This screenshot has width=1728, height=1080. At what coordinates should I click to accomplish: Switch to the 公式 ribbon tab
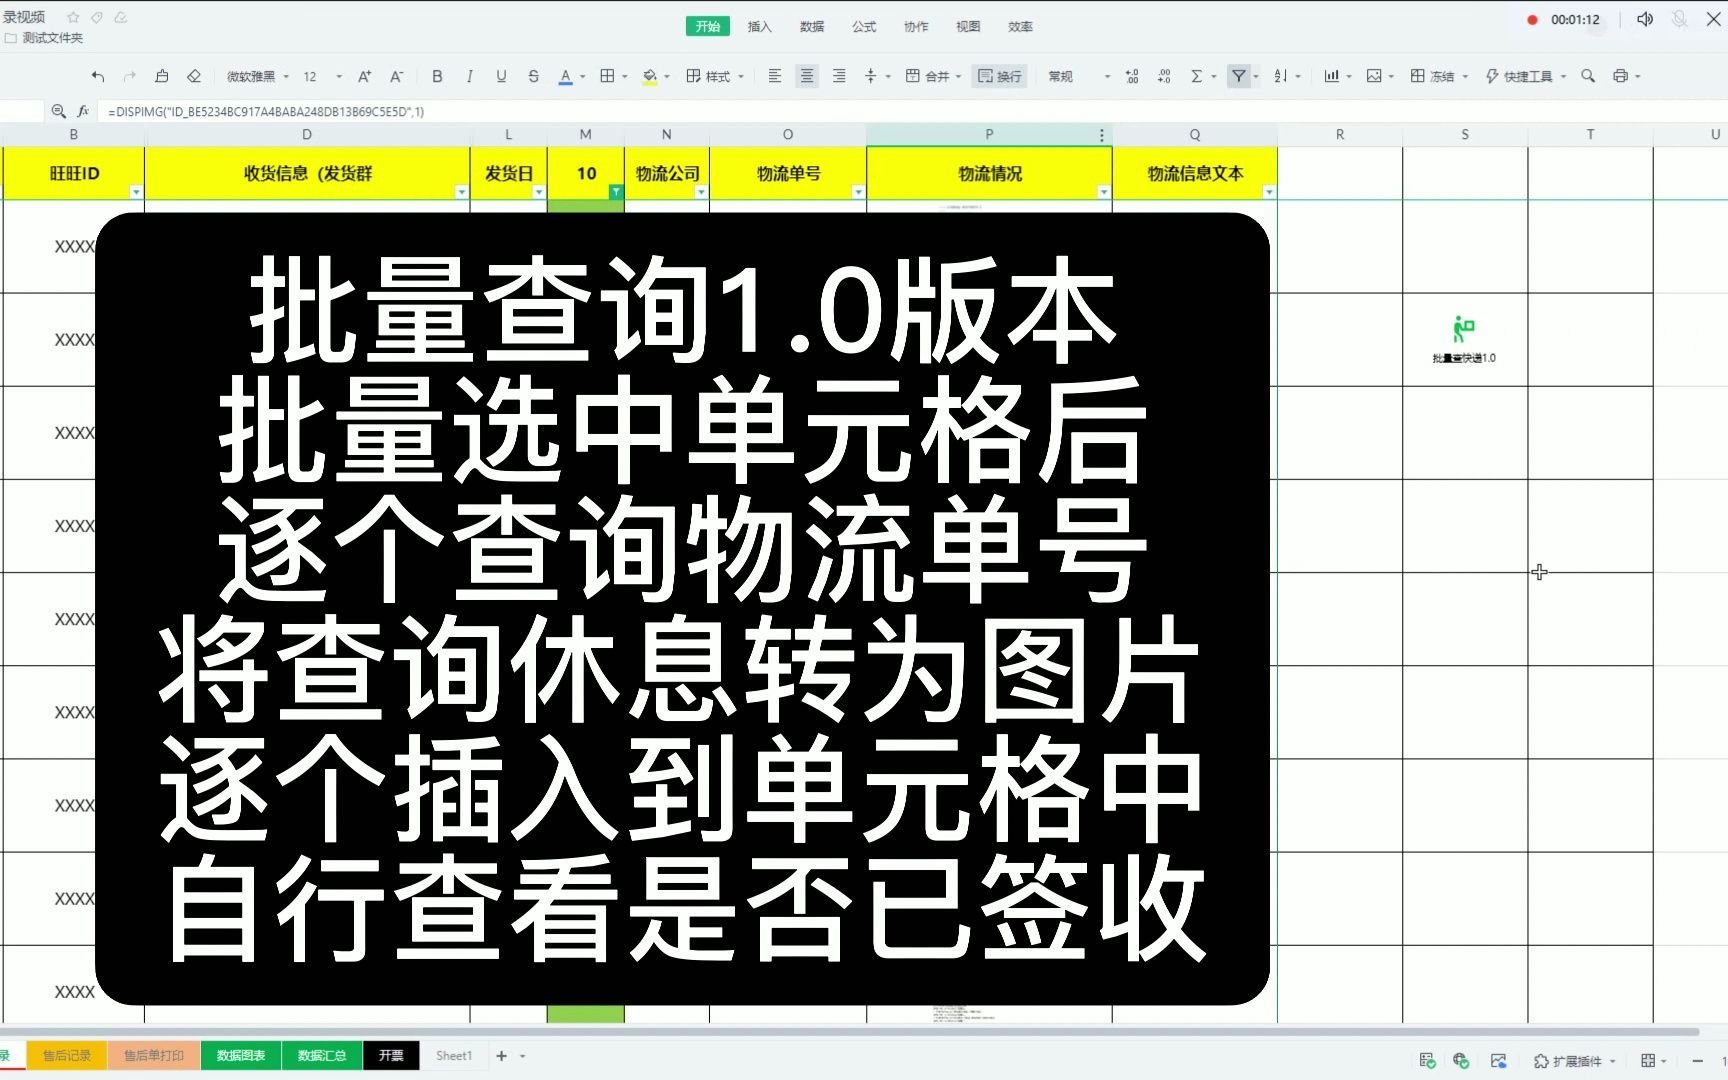pyautogui.click(x=864, y=27)
